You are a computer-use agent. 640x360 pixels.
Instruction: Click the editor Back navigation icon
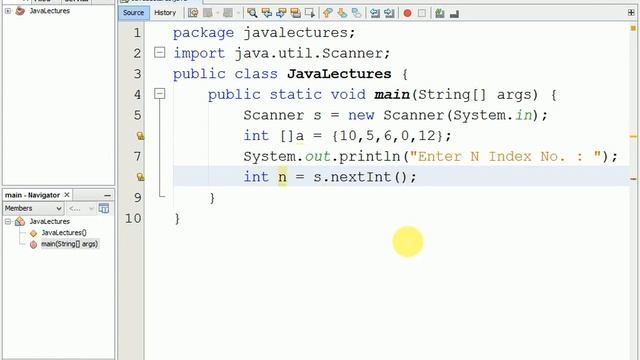coord(208,13)
